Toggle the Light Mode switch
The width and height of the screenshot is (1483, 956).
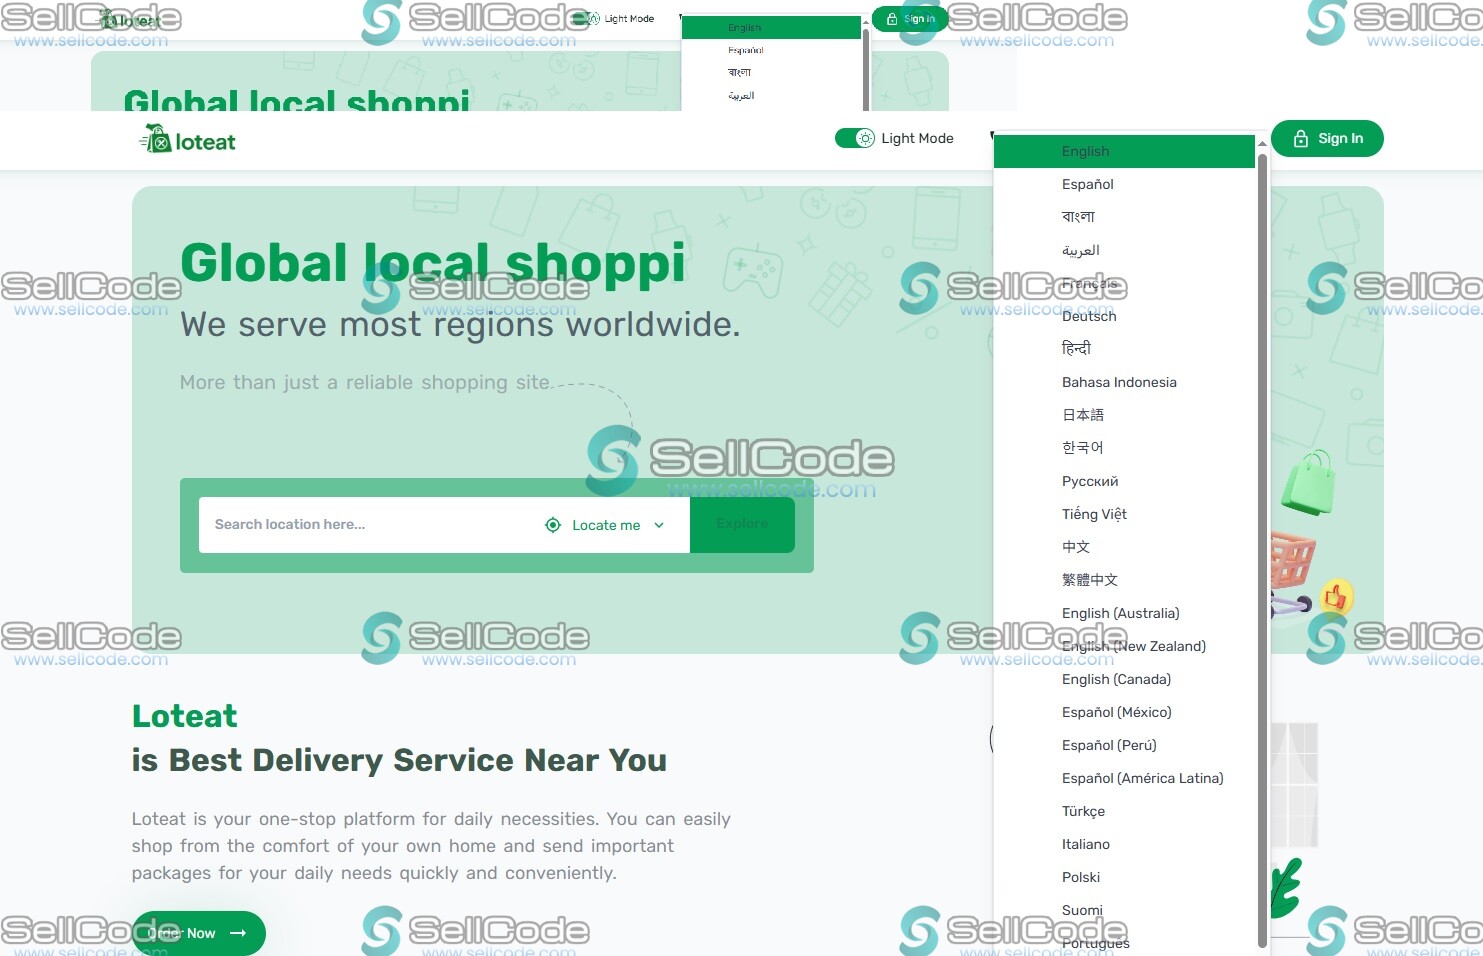coord(855,138)
